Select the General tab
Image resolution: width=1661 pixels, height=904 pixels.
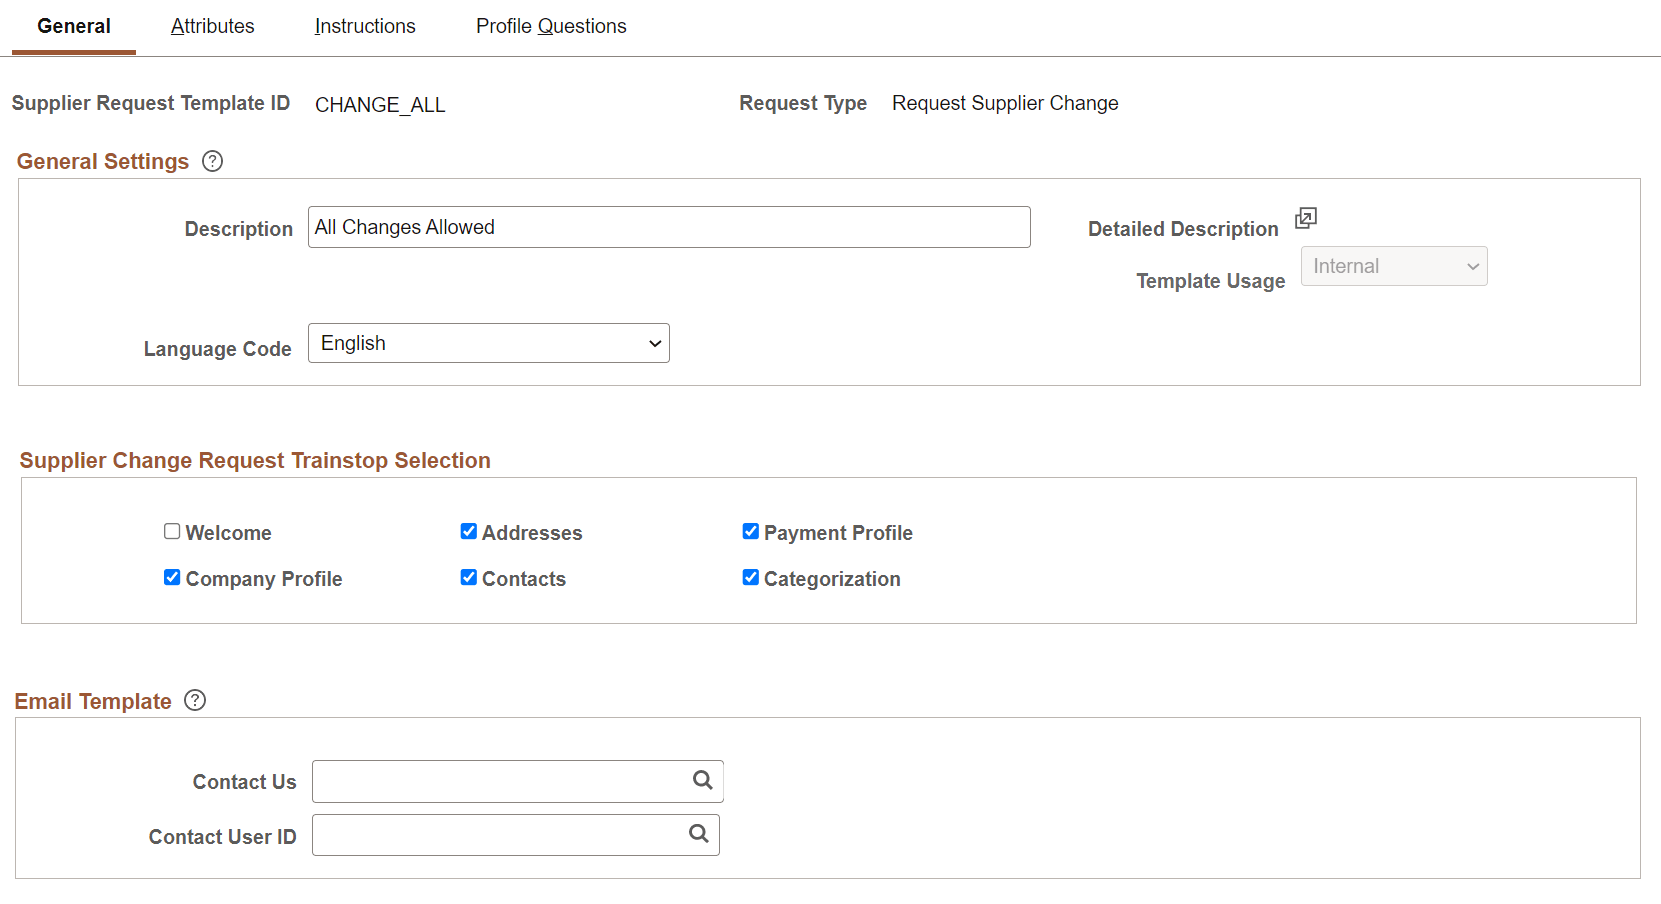point(72,26)
